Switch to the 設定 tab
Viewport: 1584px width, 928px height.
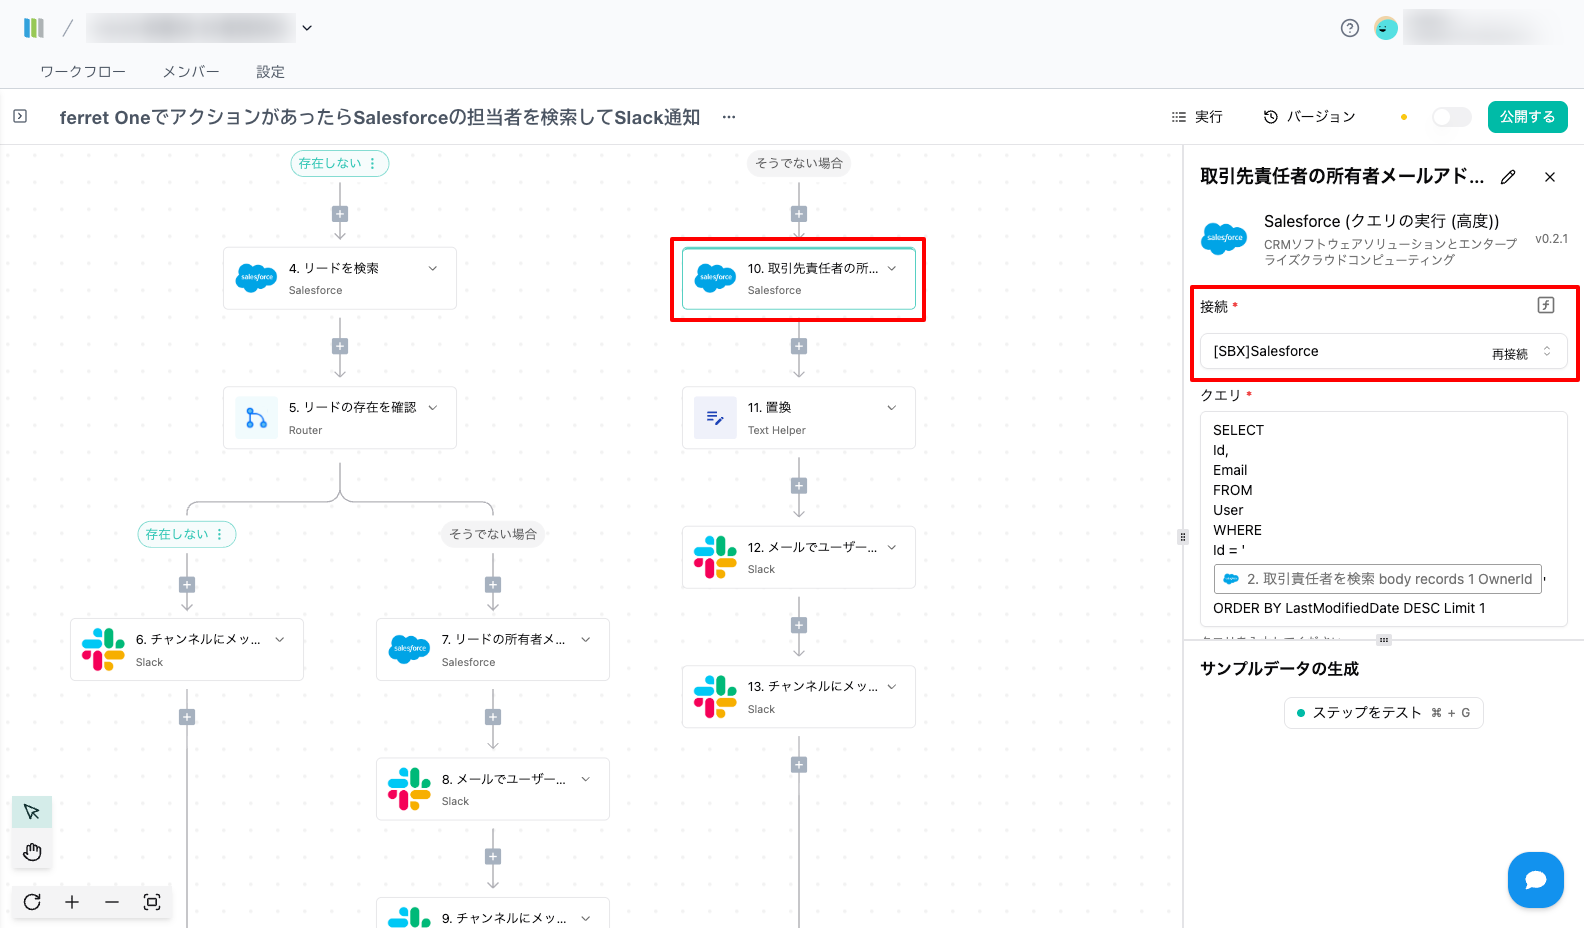coord(270,72)
